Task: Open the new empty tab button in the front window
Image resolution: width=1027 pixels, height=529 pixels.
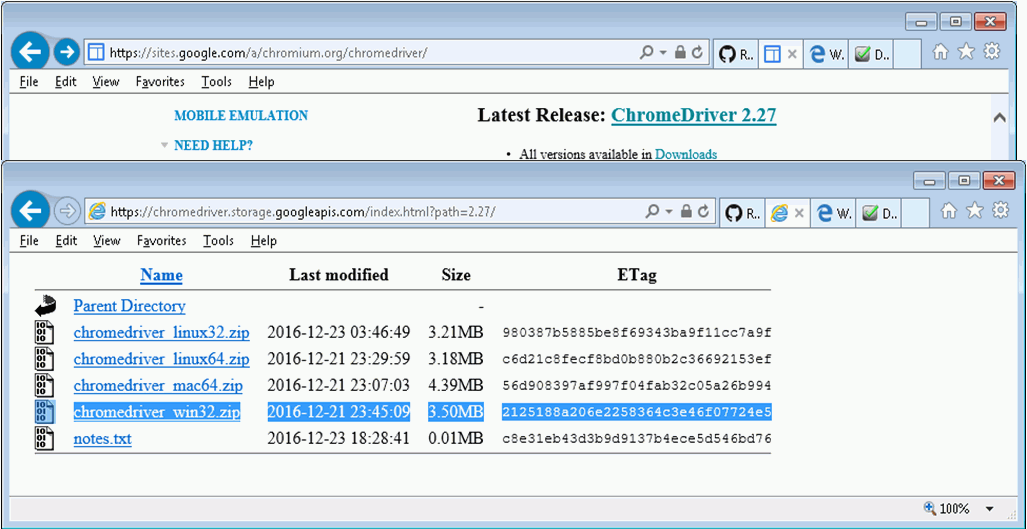Action: tap(916, 212)
